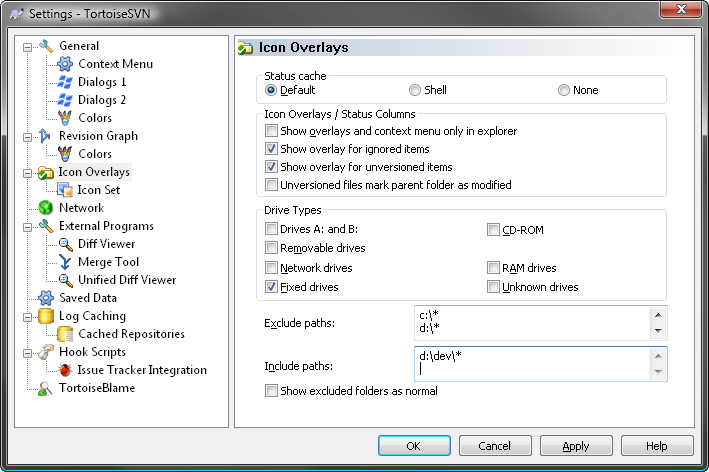Close the Settings window
The image size is (709, 472).
coord(681,9)
